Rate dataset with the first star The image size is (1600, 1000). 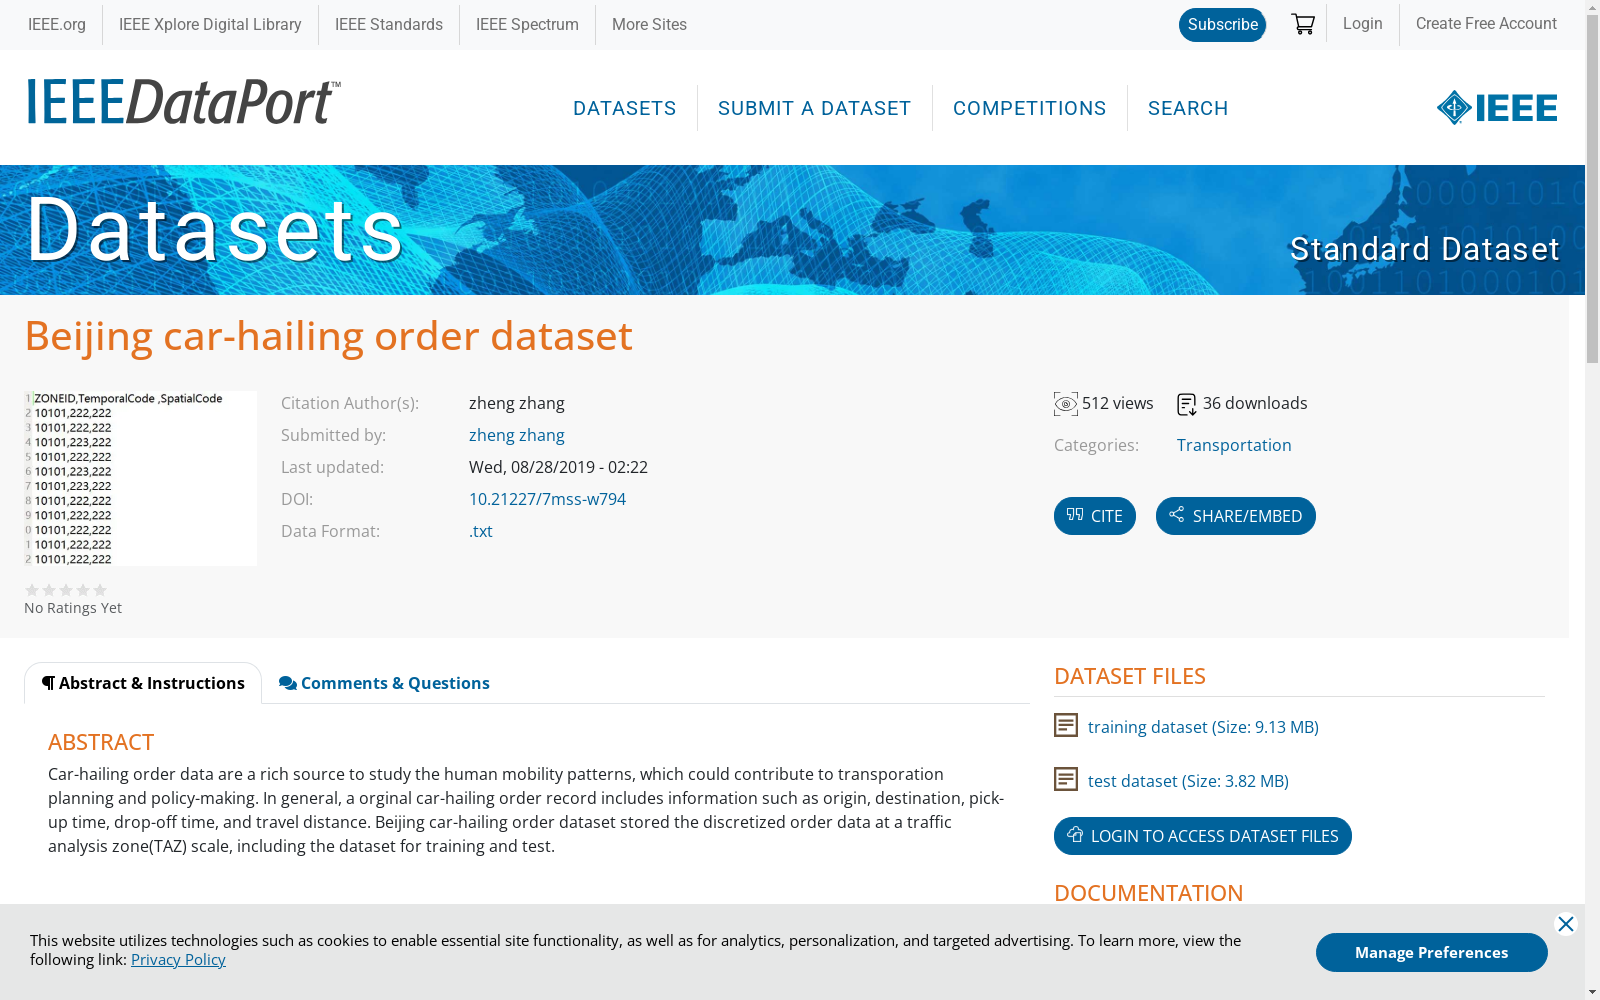click(x=32, y=590)
